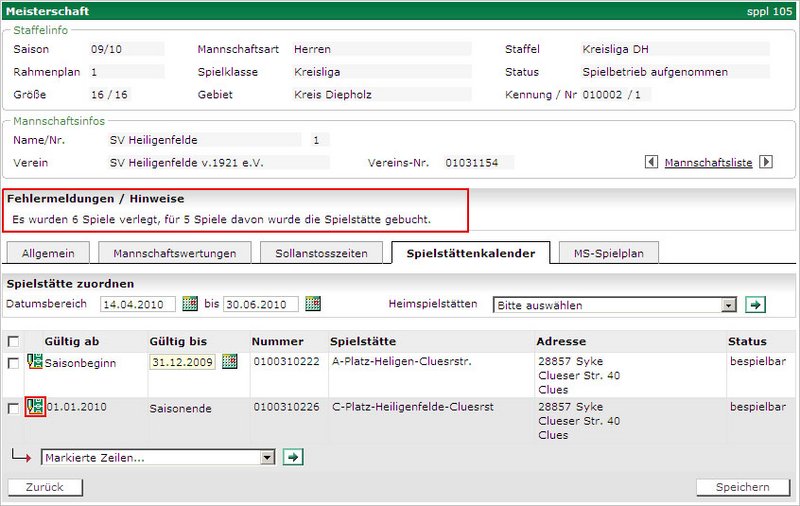Click venue schedule icon in 01.01.2010 row
The image size is (800, 506).
pyautogui.click(x=35, y=407)
